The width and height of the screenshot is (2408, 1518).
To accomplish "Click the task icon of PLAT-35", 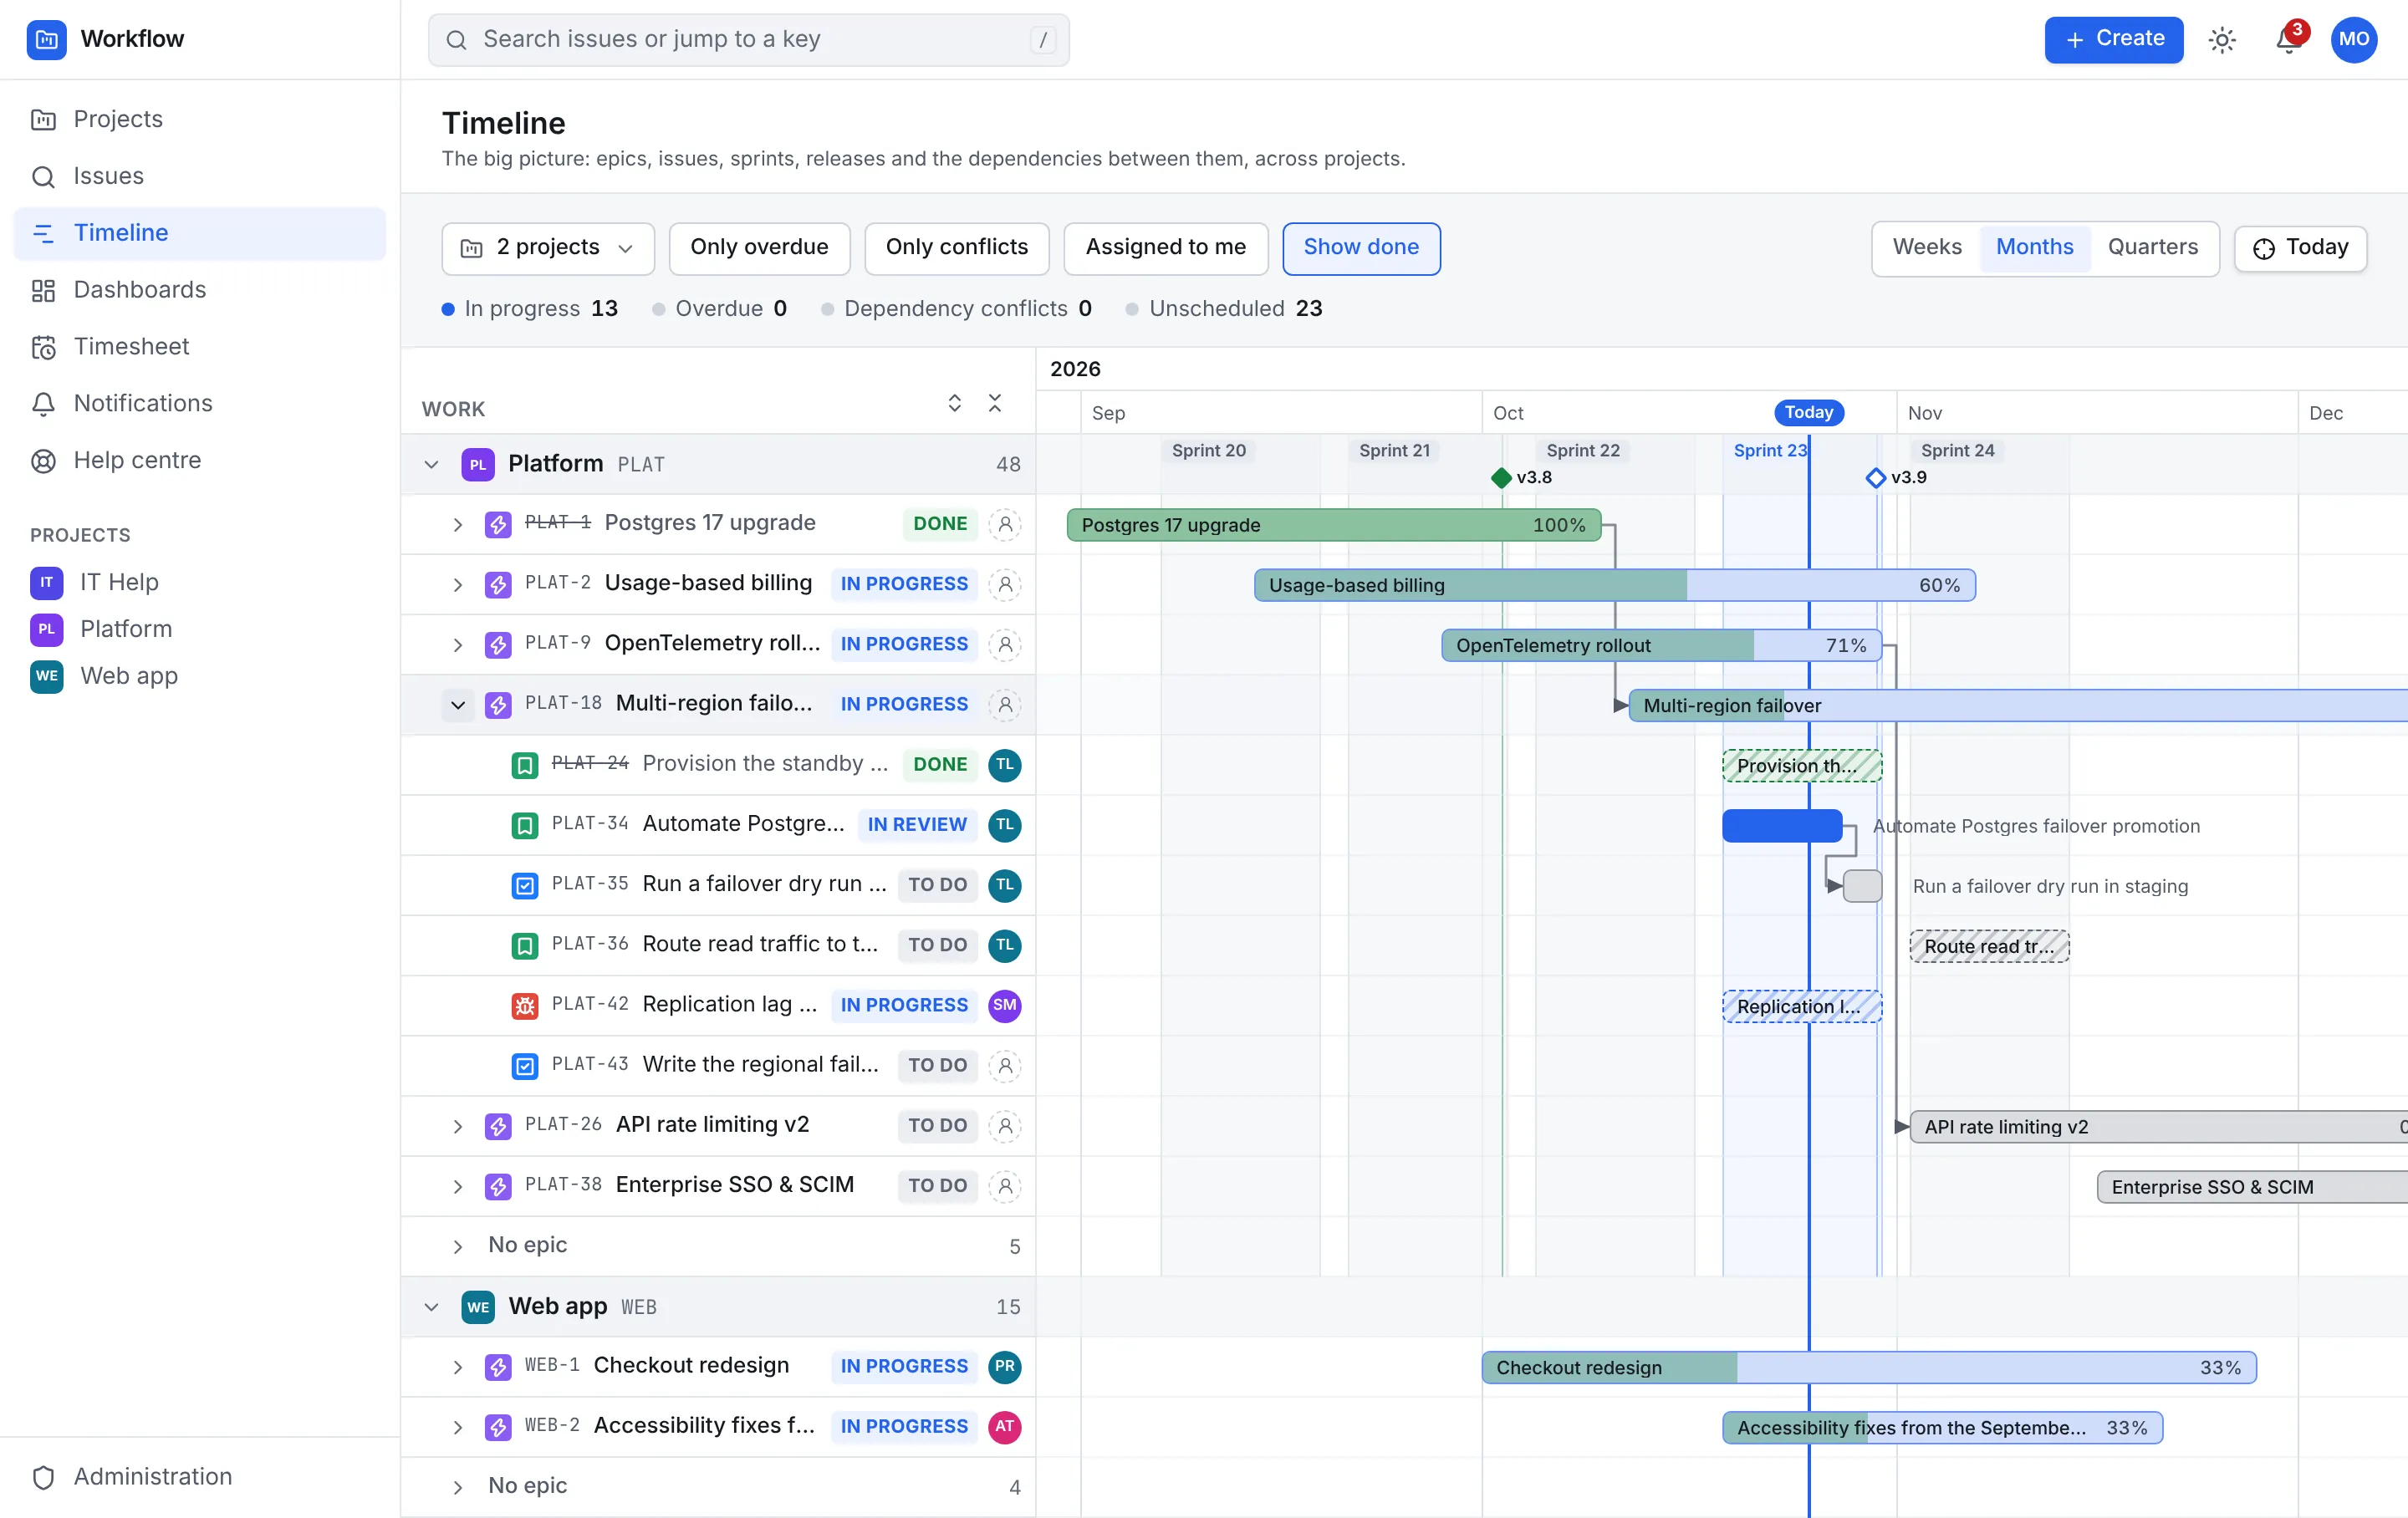I will (525, 886).
